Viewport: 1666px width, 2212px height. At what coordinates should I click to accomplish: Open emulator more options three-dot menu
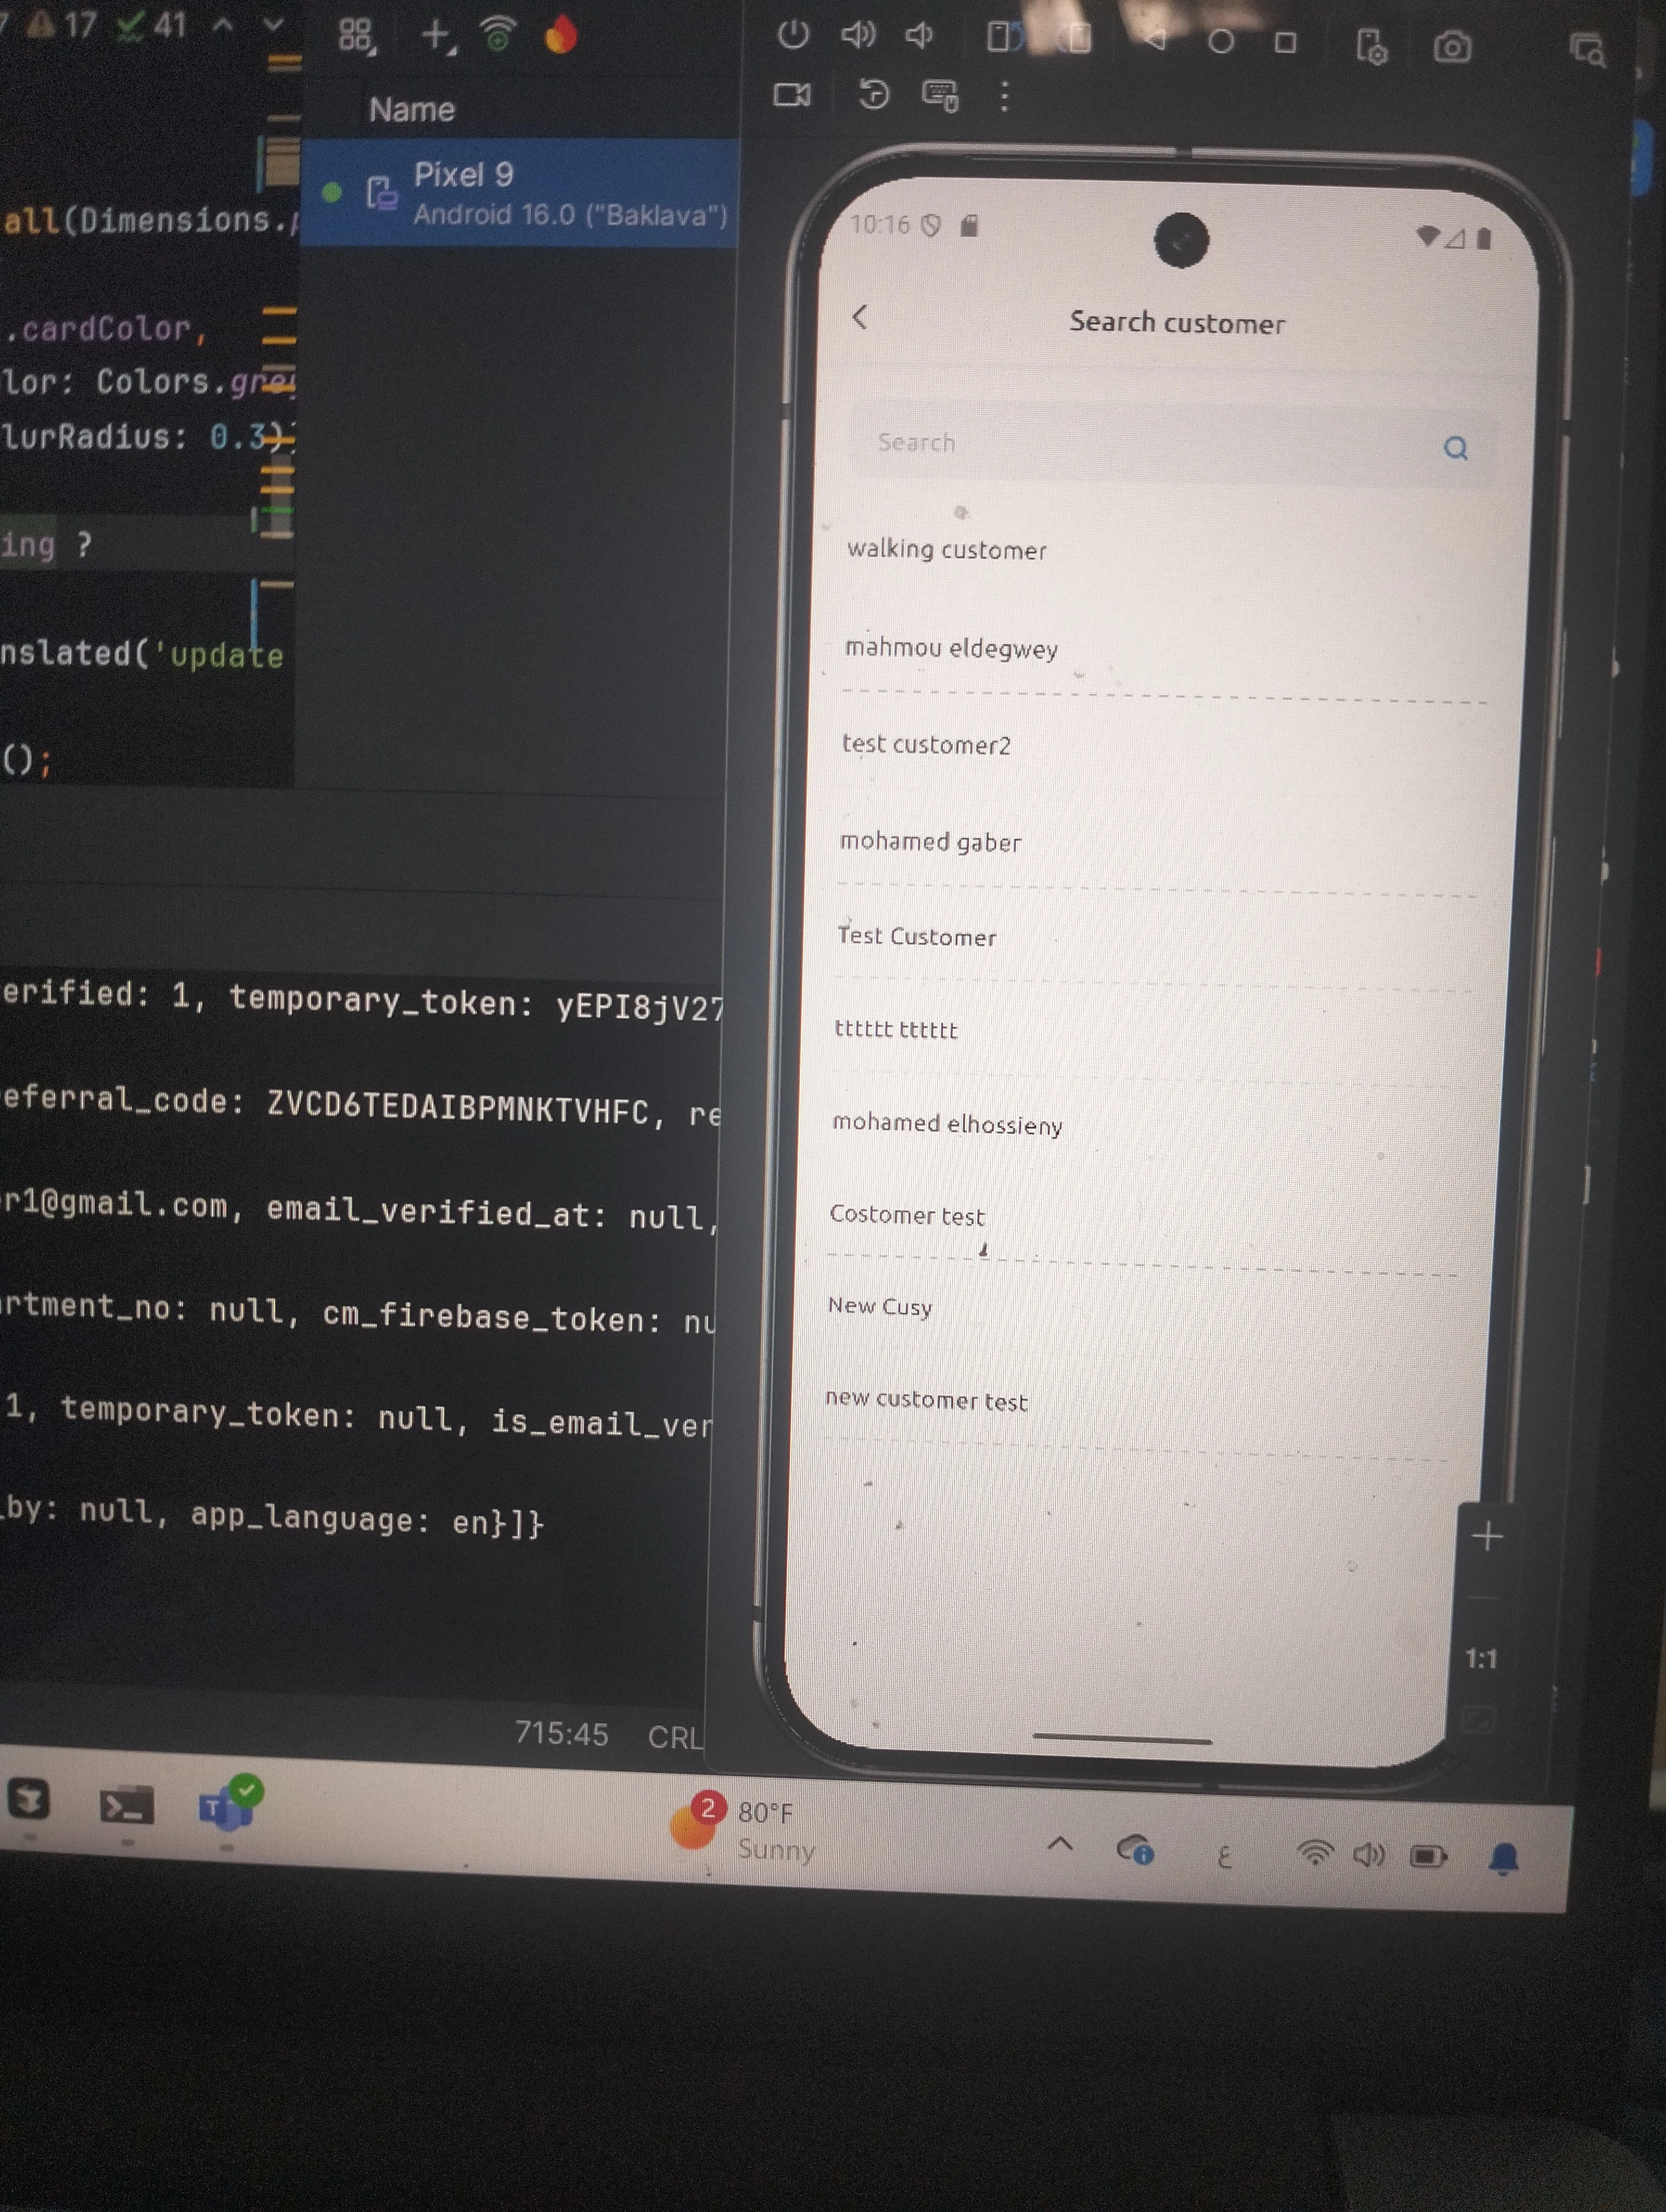point(1004,96)
